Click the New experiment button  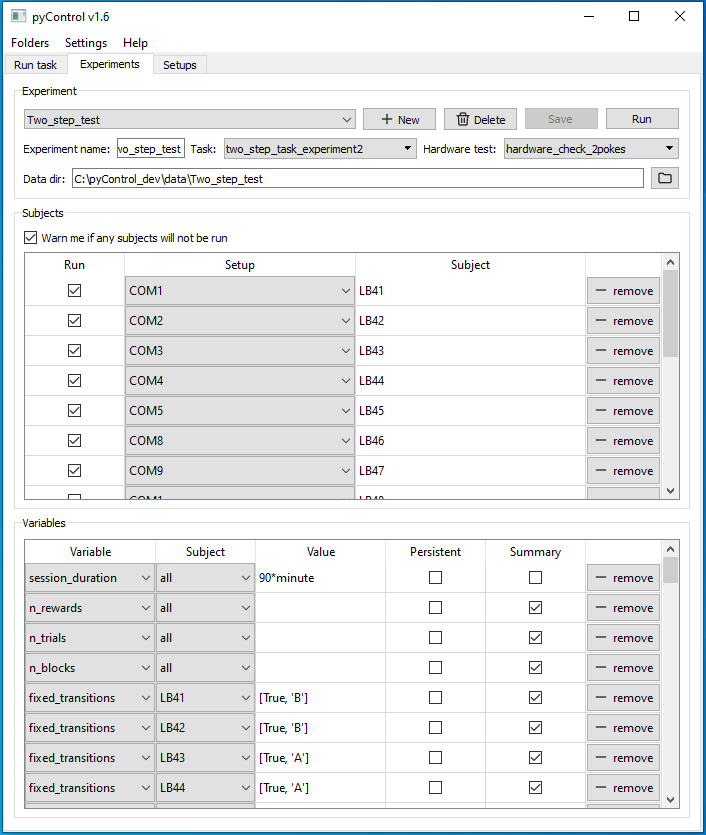399,119
